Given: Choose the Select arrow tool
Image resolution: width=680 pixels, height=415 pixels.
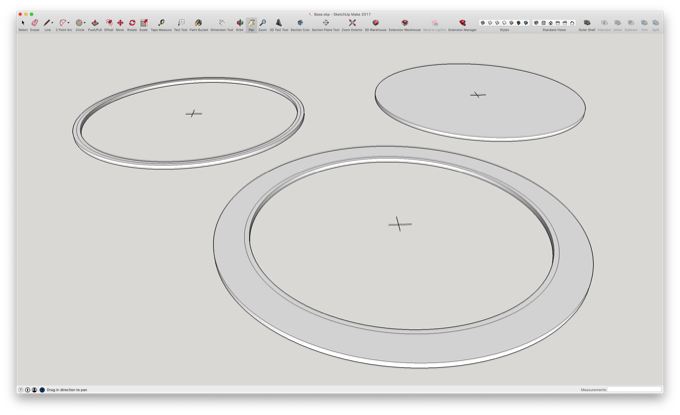Looking at the screenshot, I should coord(23,23).
